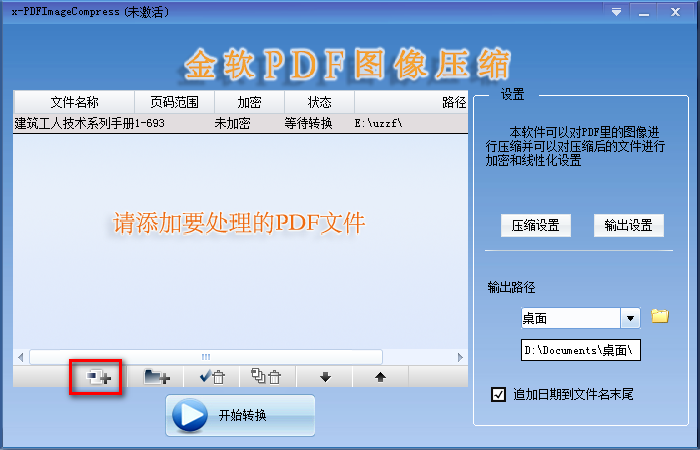Screen dimensions: 700x450
Task: Clear all files with the stacked trash icon
Action: point(267,377)
